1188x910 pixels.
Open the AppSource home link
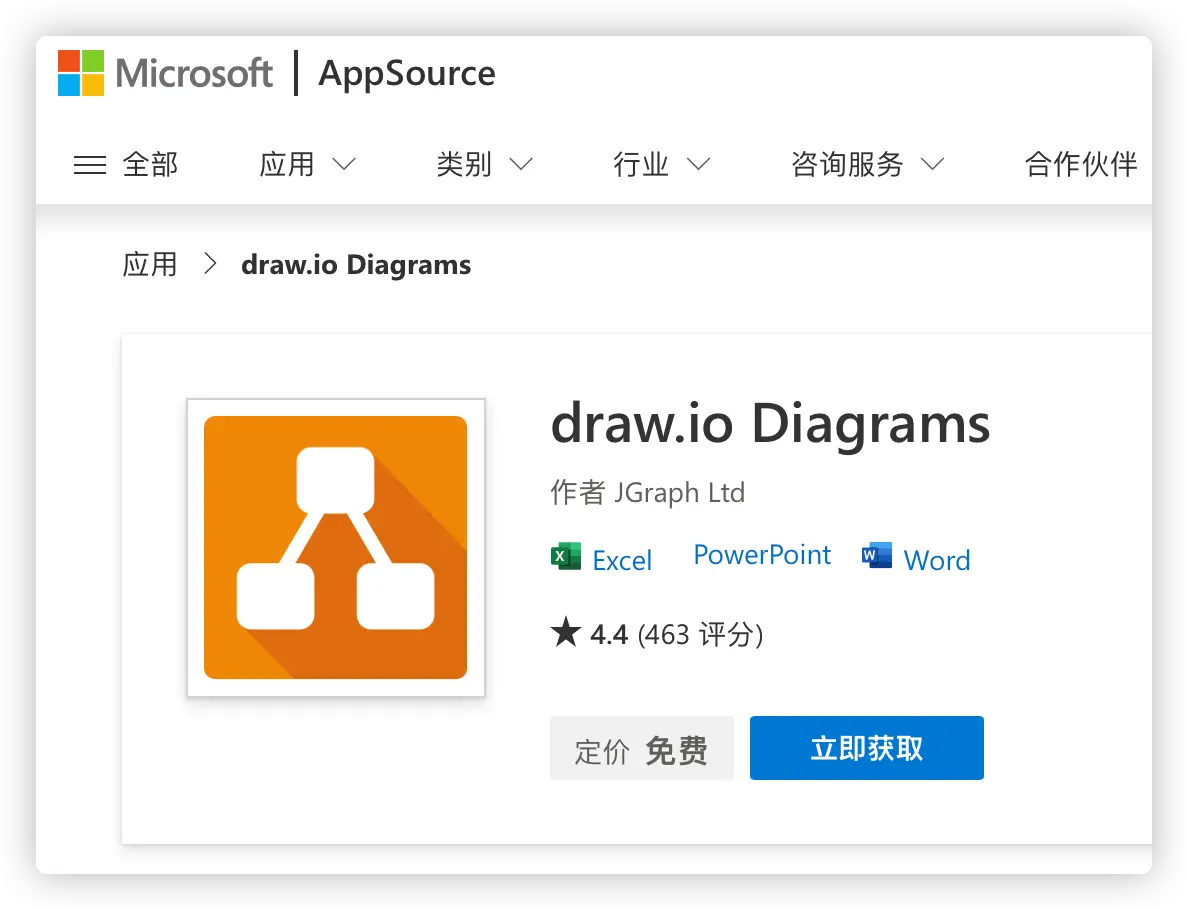[407, 74]
